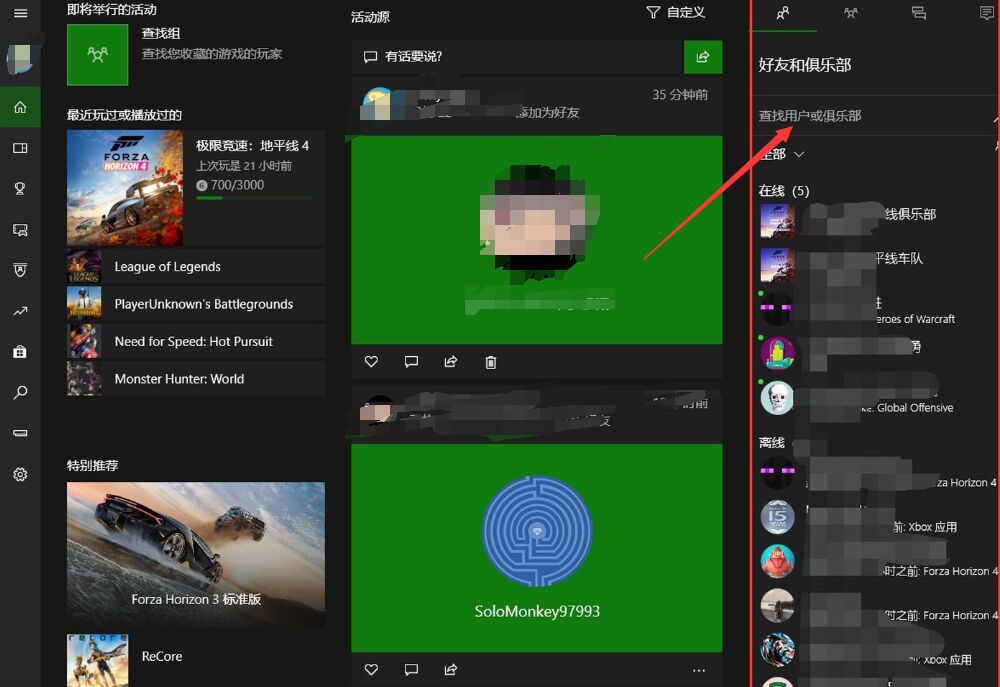Comment on the SoloMonkey97993 post
1000x687 pixels.
pos(411,669)
